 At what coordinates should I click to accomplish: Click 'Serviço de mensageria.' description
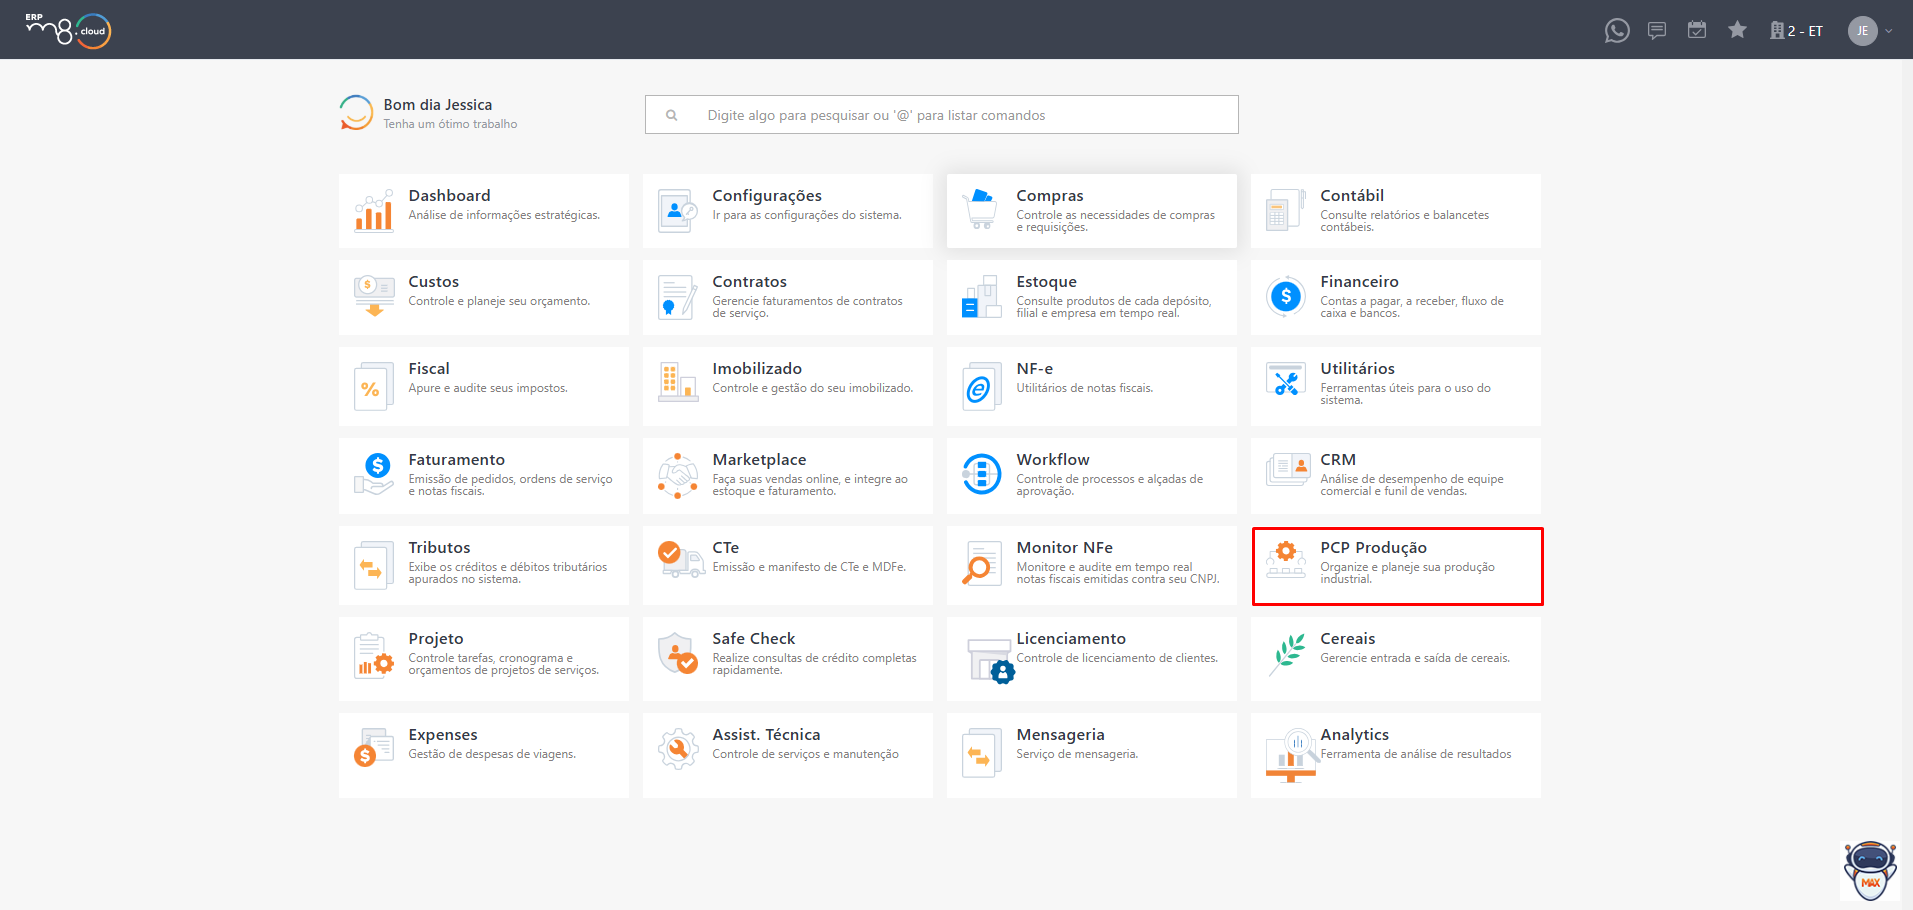point(1077,754)
